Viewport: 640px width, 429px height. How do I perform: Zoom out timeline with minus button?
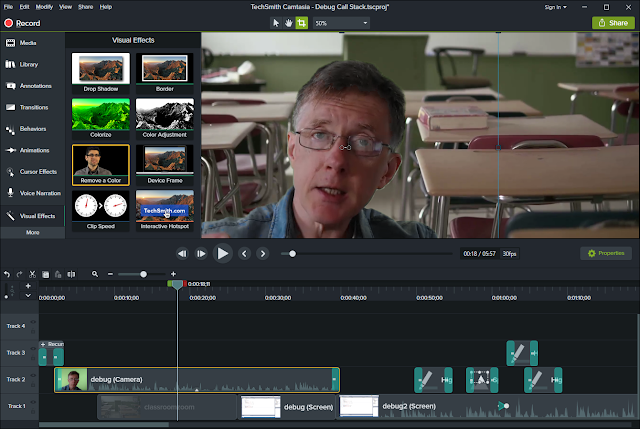coord(110,274)
